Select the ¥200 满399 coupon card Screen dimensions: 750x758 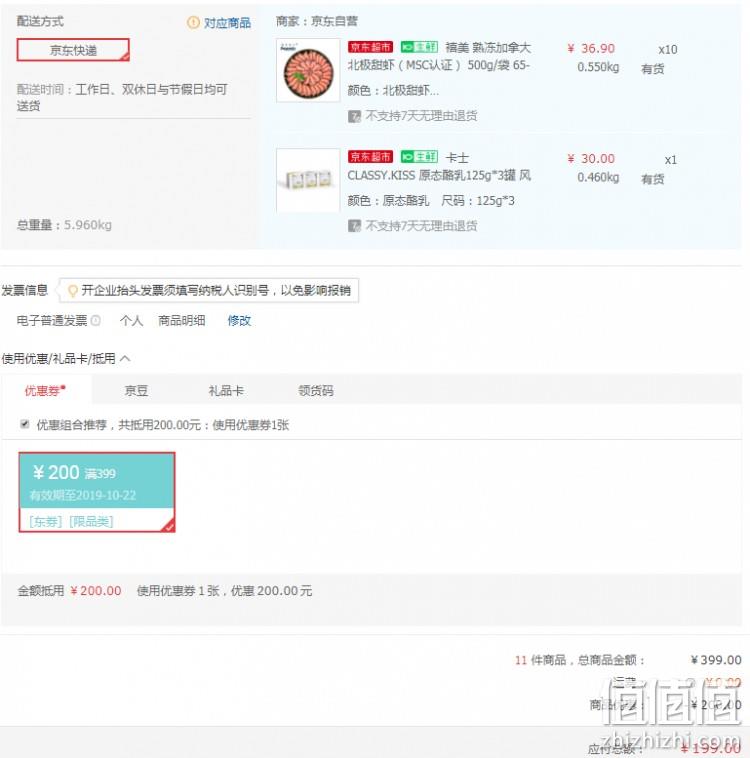[x=97, y=492]
